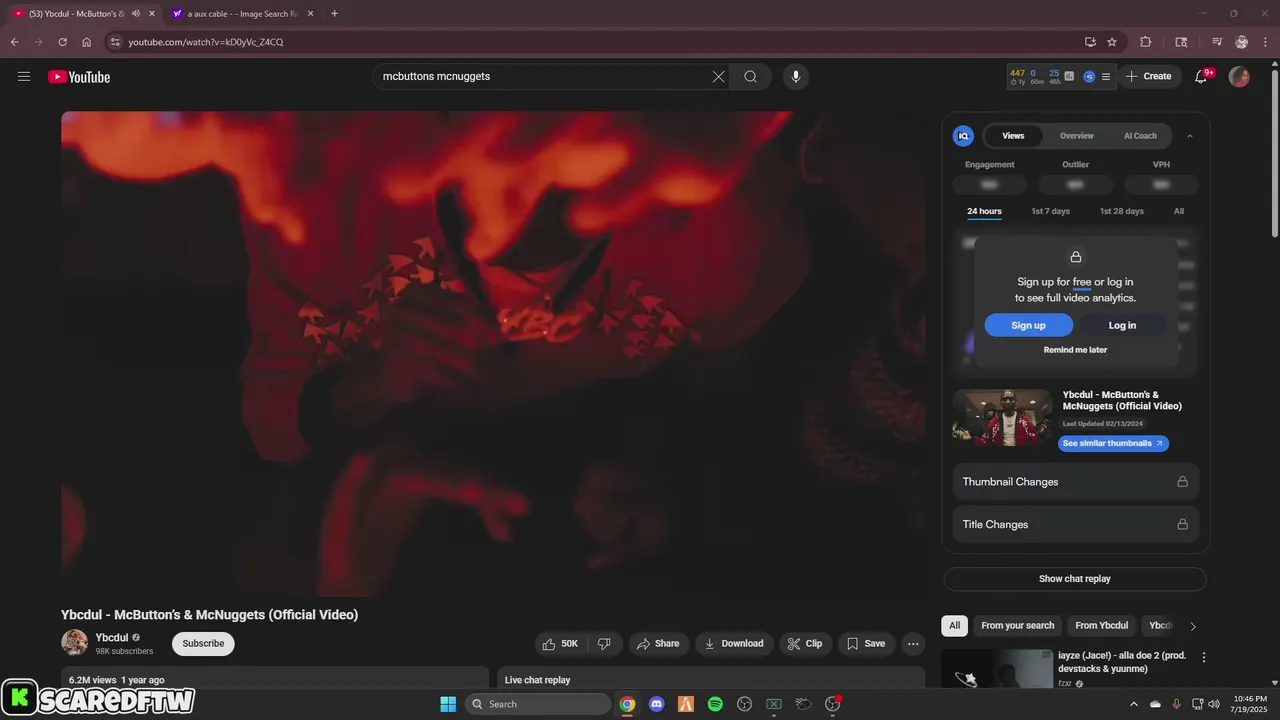Select the All time range tab
The image size is (1280, 720).
tap(1179, 211)
